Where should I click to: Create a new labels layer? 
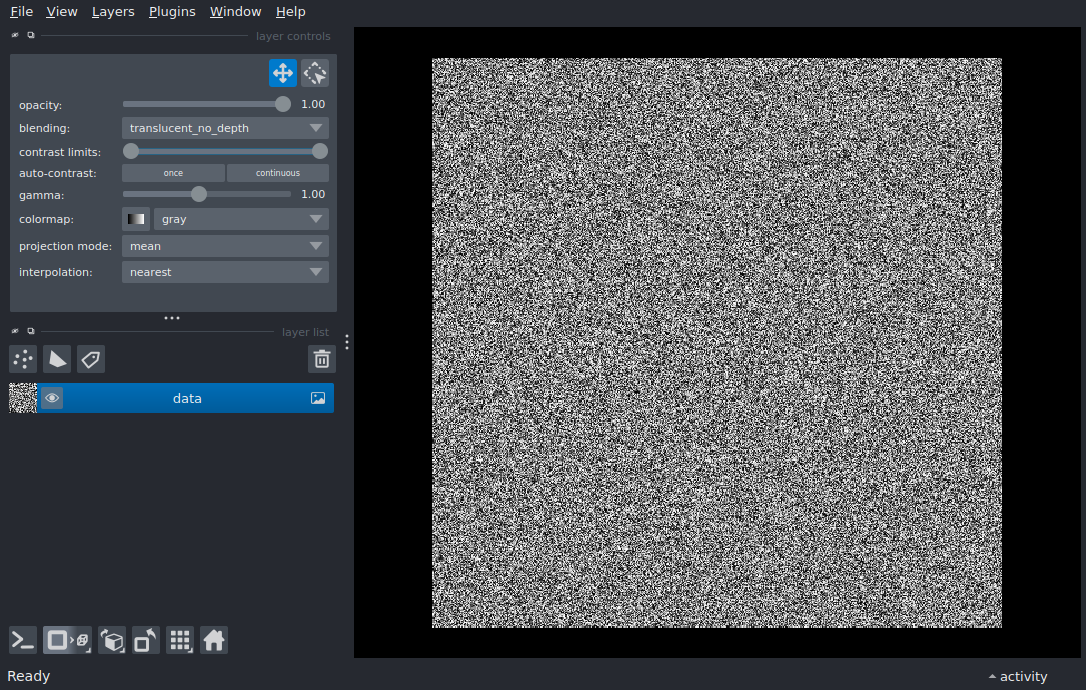point(91,359)
